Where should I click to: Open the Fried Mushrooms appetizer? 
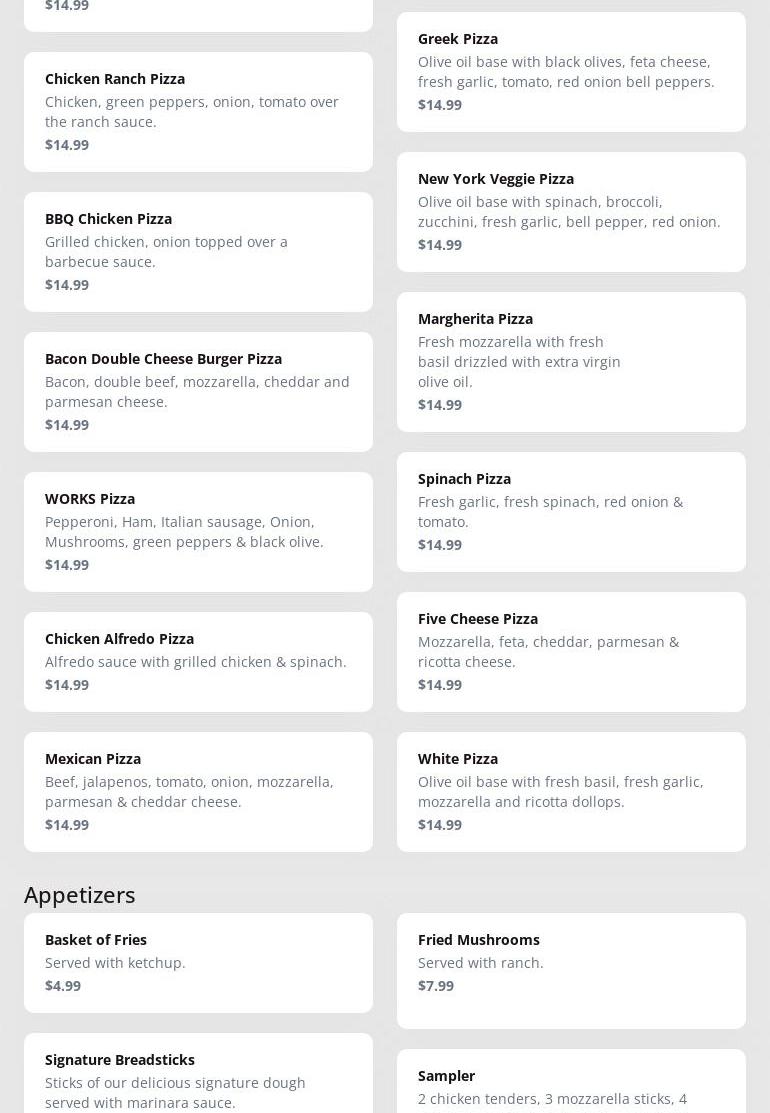[571, 970]
